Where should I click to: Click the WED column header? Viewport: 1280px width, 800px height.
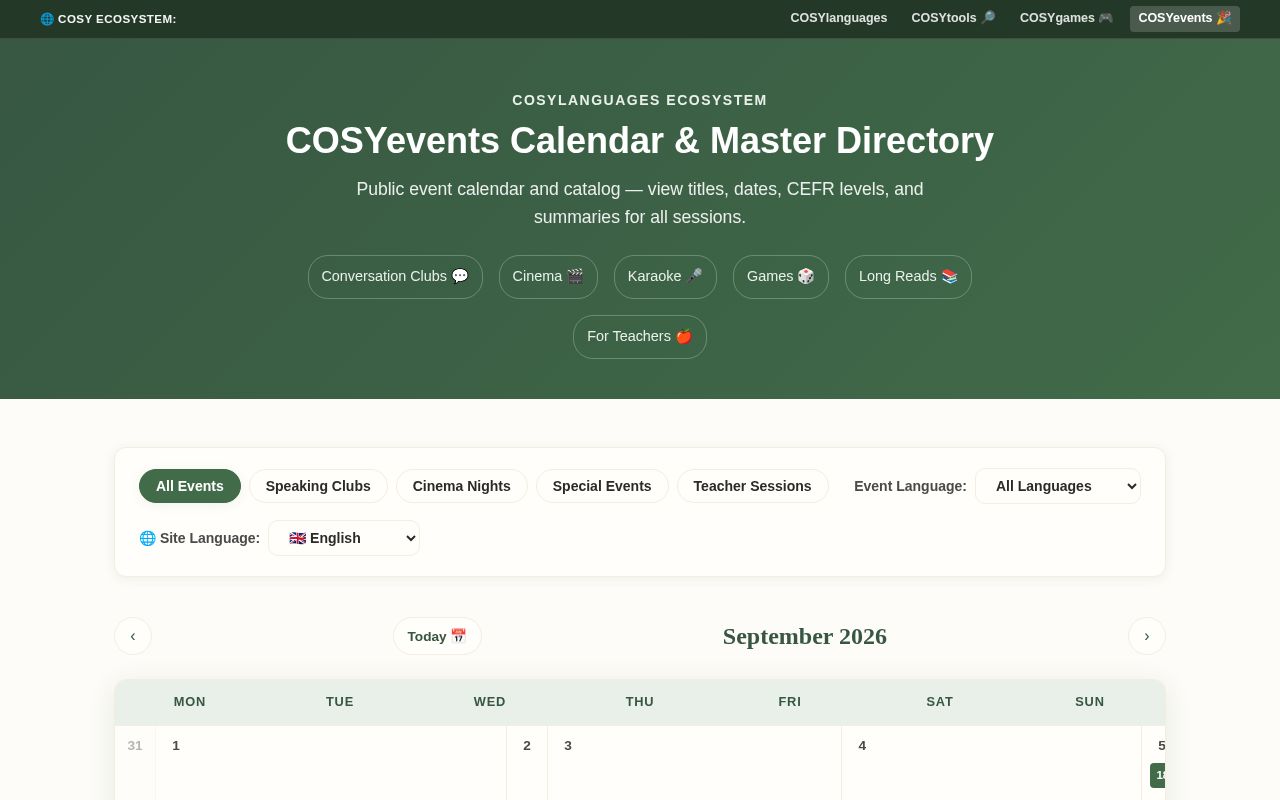(x=490, y=702)
